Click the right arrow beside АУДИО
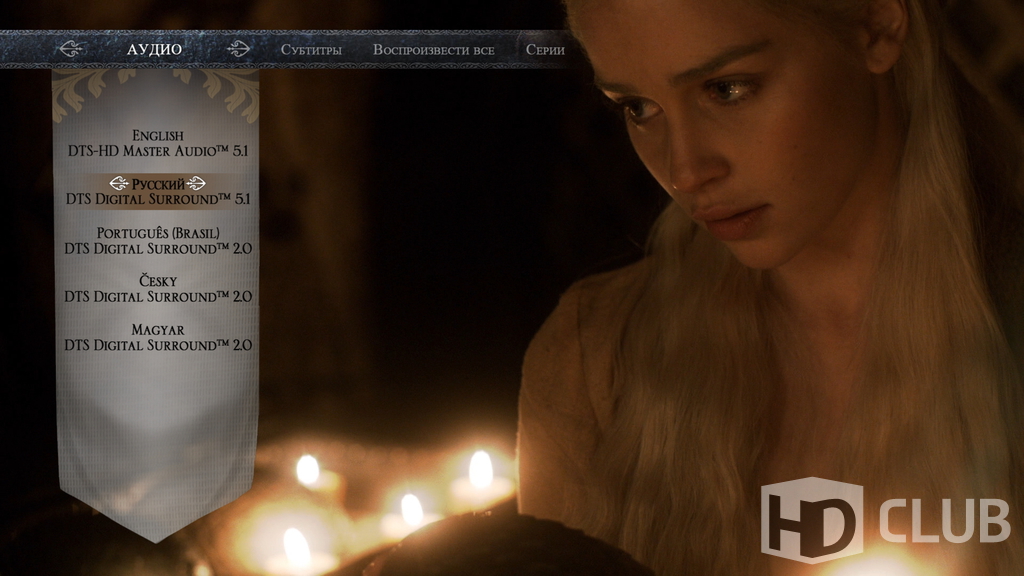 point(238,49)
